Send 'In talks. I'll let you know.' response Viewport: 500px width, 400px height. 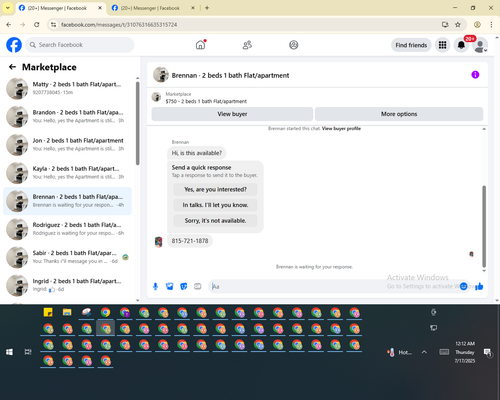click(215, 205)
